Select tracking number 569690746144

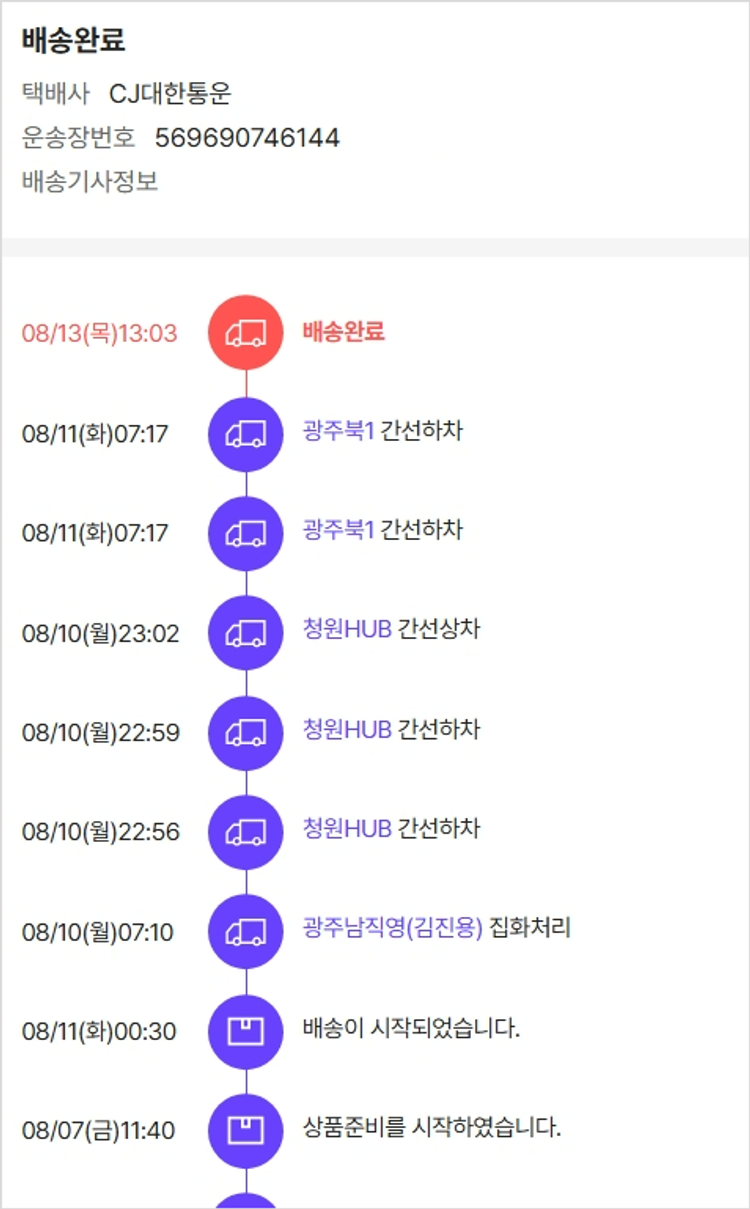(247, 137)
